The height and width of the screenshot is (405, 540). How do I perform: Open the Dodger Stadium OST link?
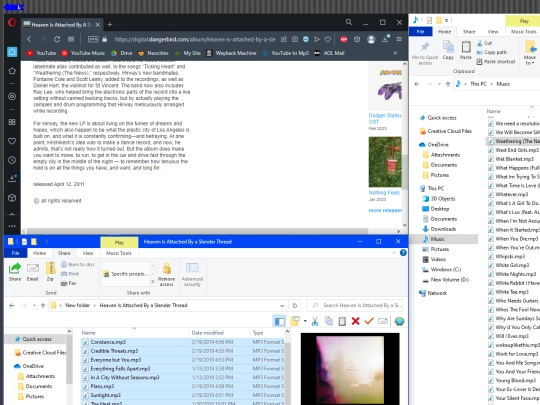click(x=385, y=118)
